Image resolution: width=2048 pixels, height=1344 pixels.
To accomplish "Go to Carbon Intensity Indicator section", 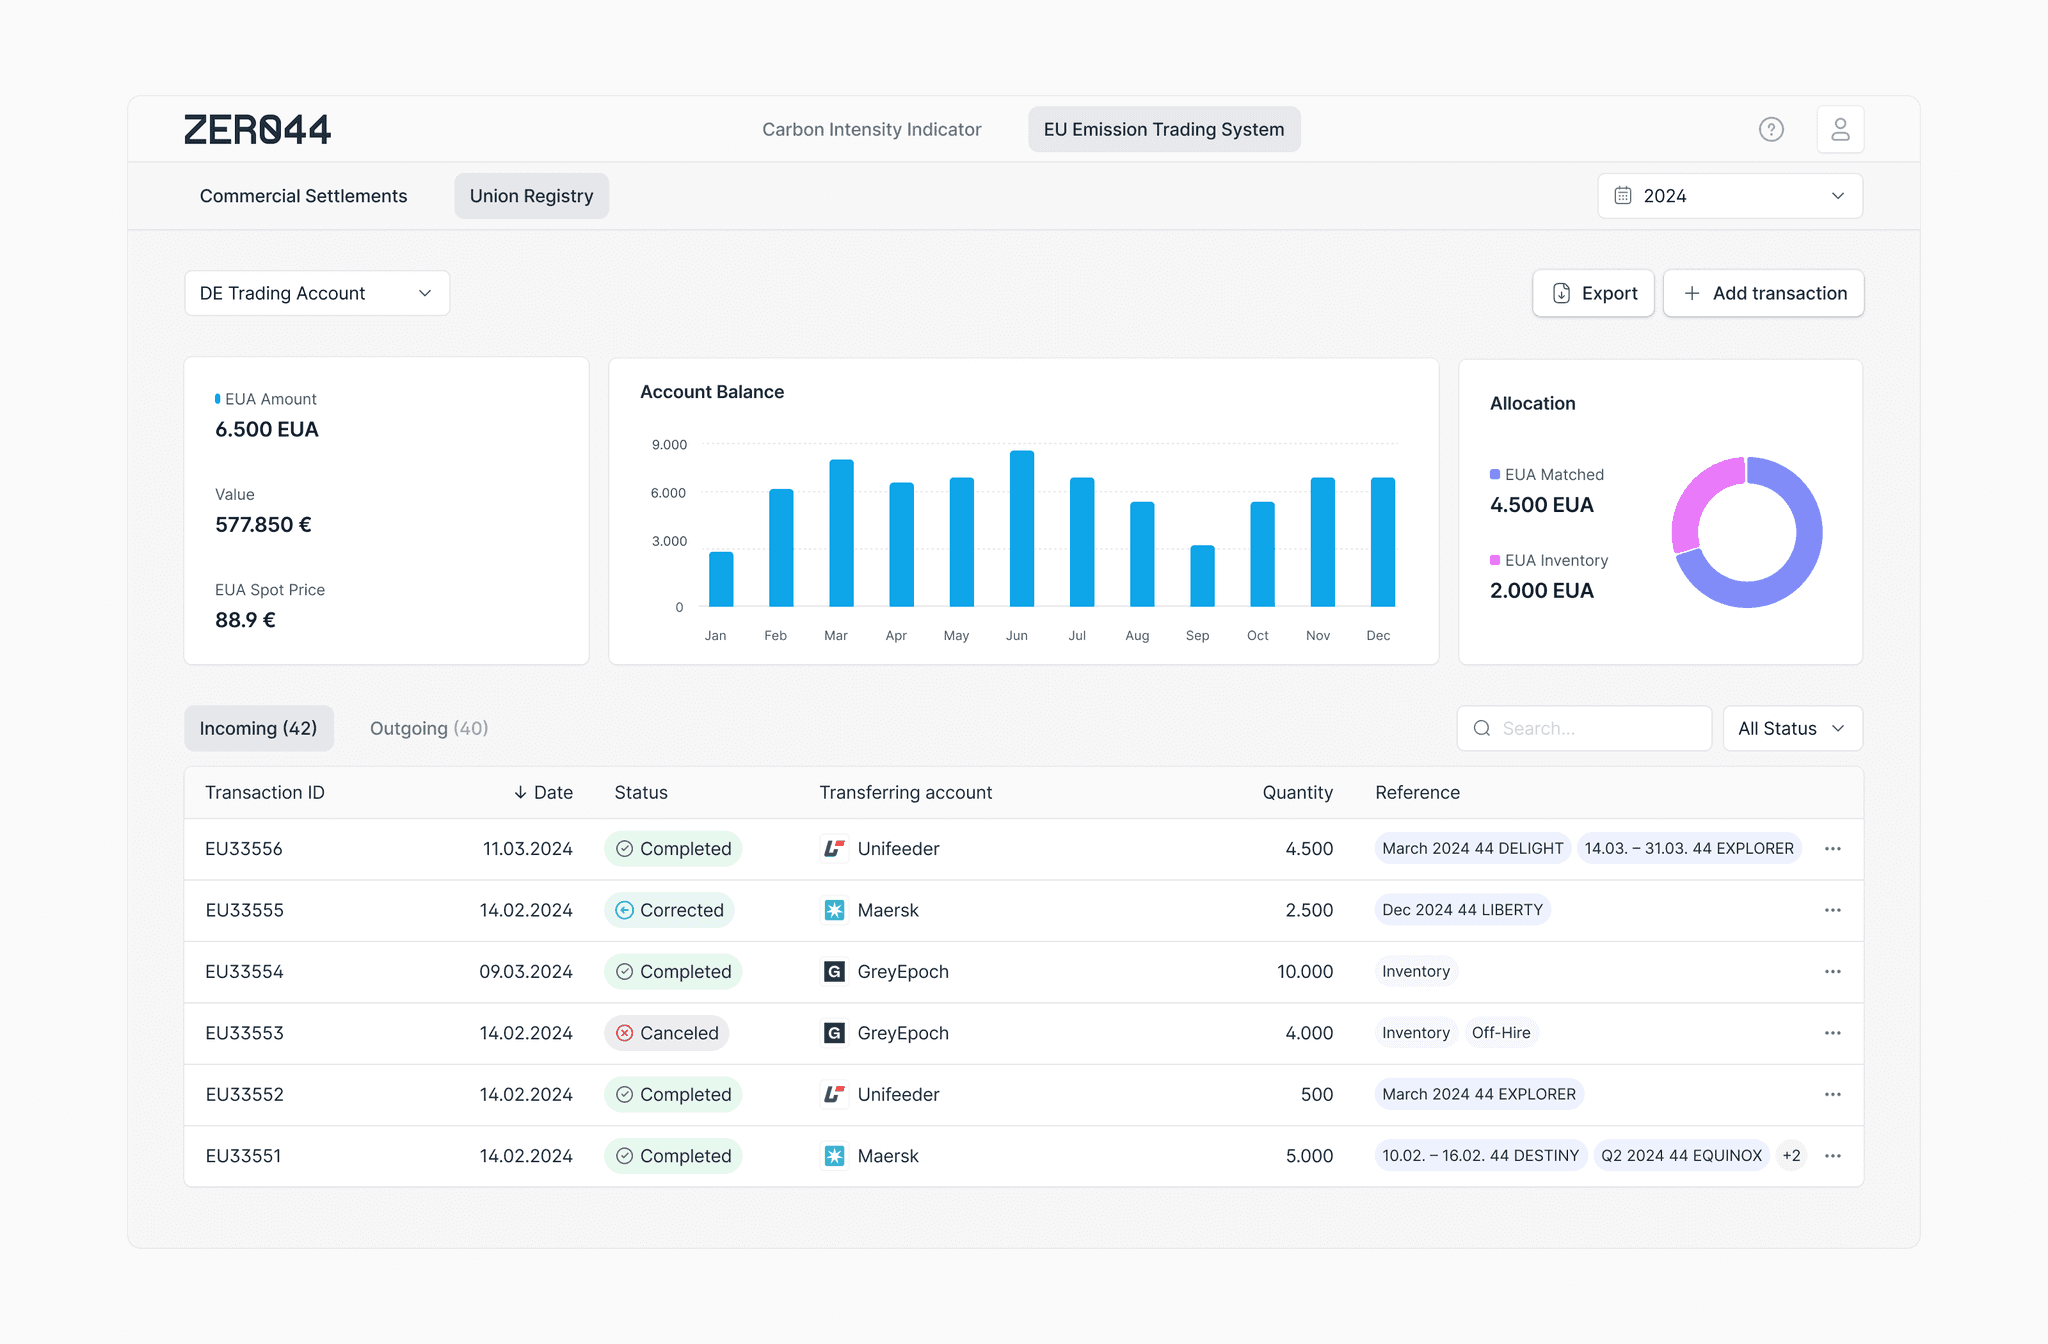I will (871, 129).
